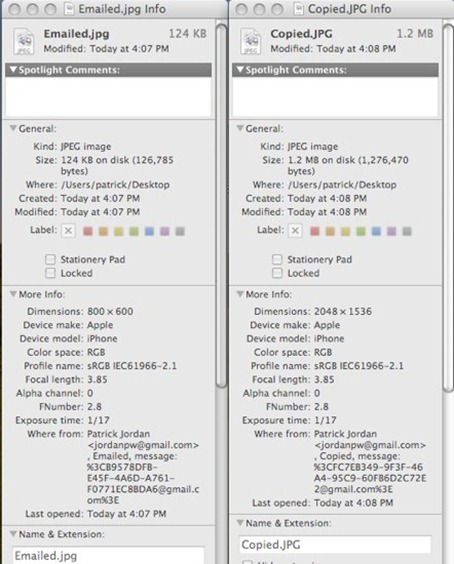Click the JPEG file icon in Emailed.jpg Info
This screenshot has height=564, width=454.
point(24,41)
